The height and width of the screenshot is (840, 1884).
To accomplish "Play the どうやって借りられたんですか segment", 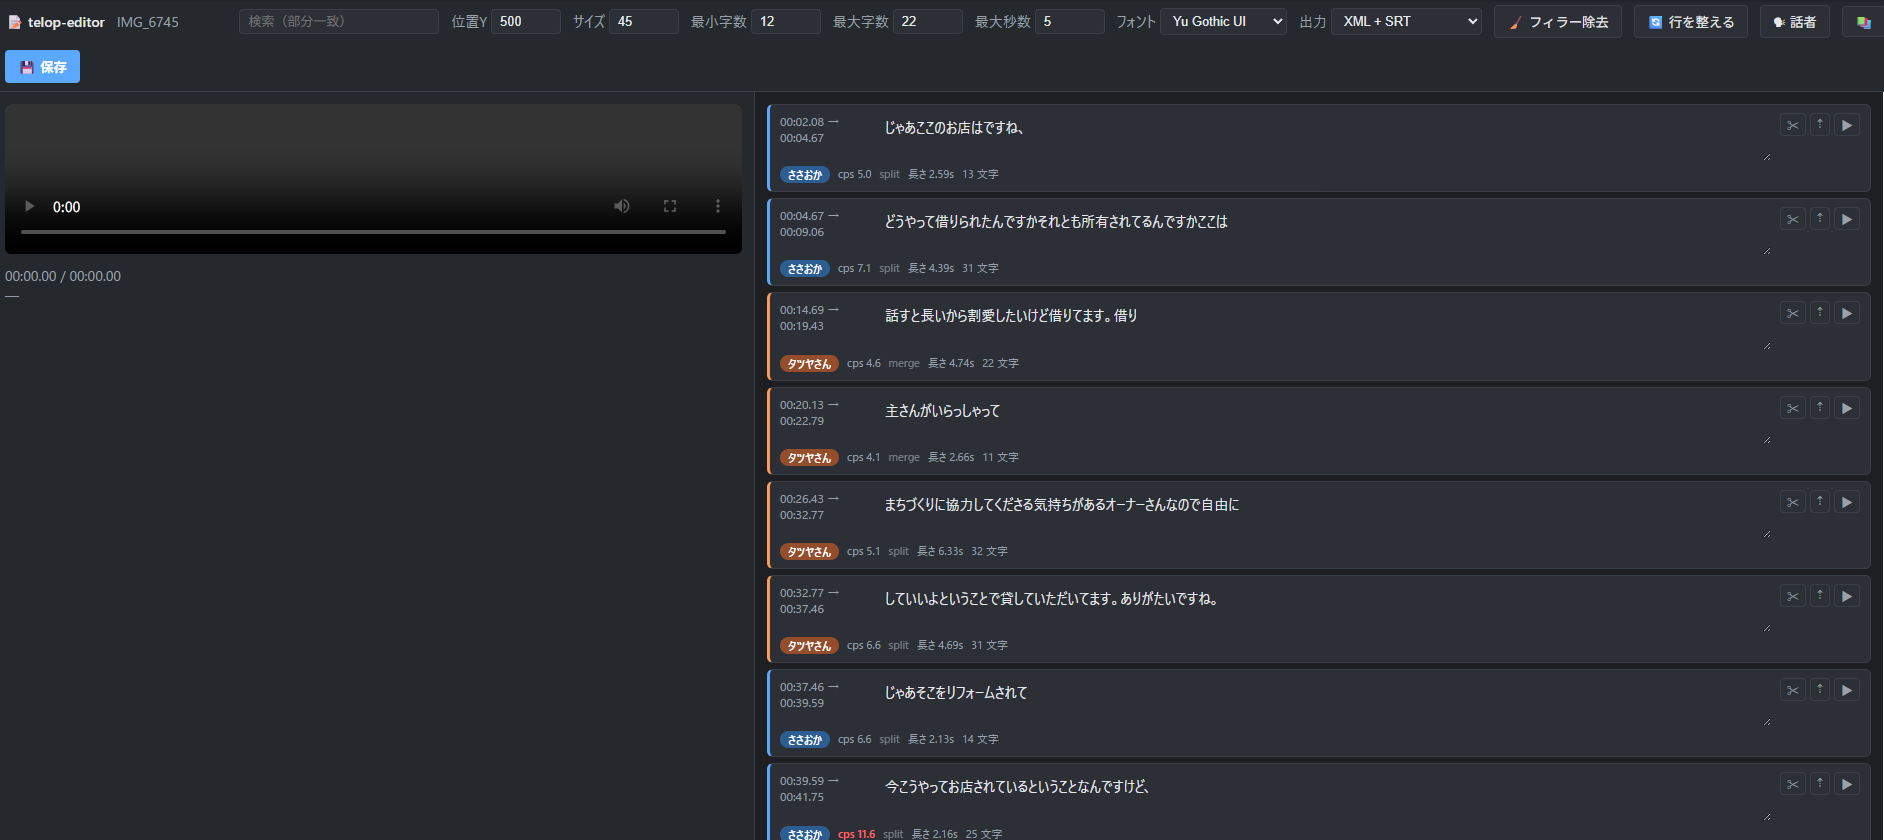I will pos(1847,219).
